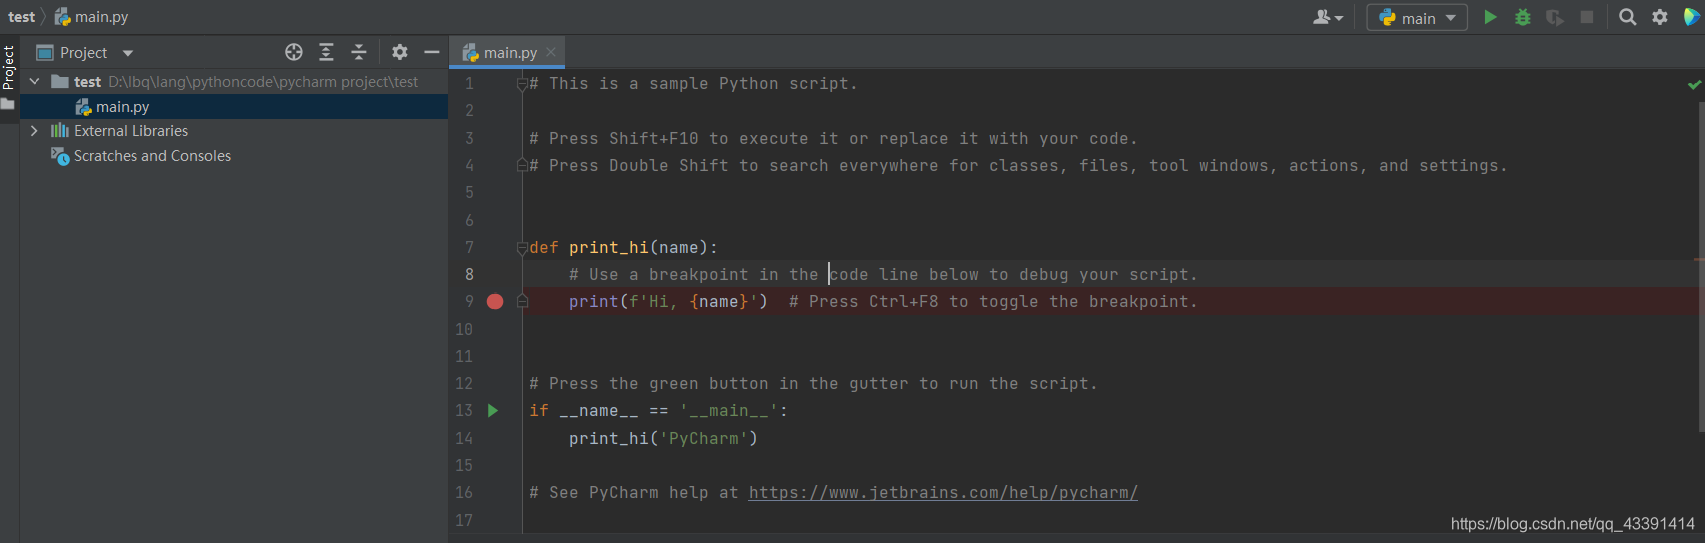Run with coverage icon in toolbar

[1554, 17]
